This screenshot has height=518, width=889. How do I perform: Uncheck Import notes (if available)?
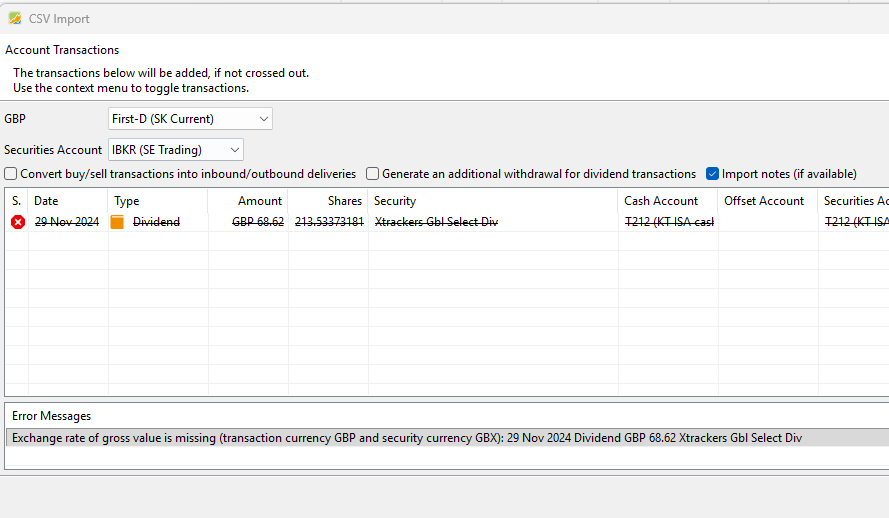pos(712,174)
